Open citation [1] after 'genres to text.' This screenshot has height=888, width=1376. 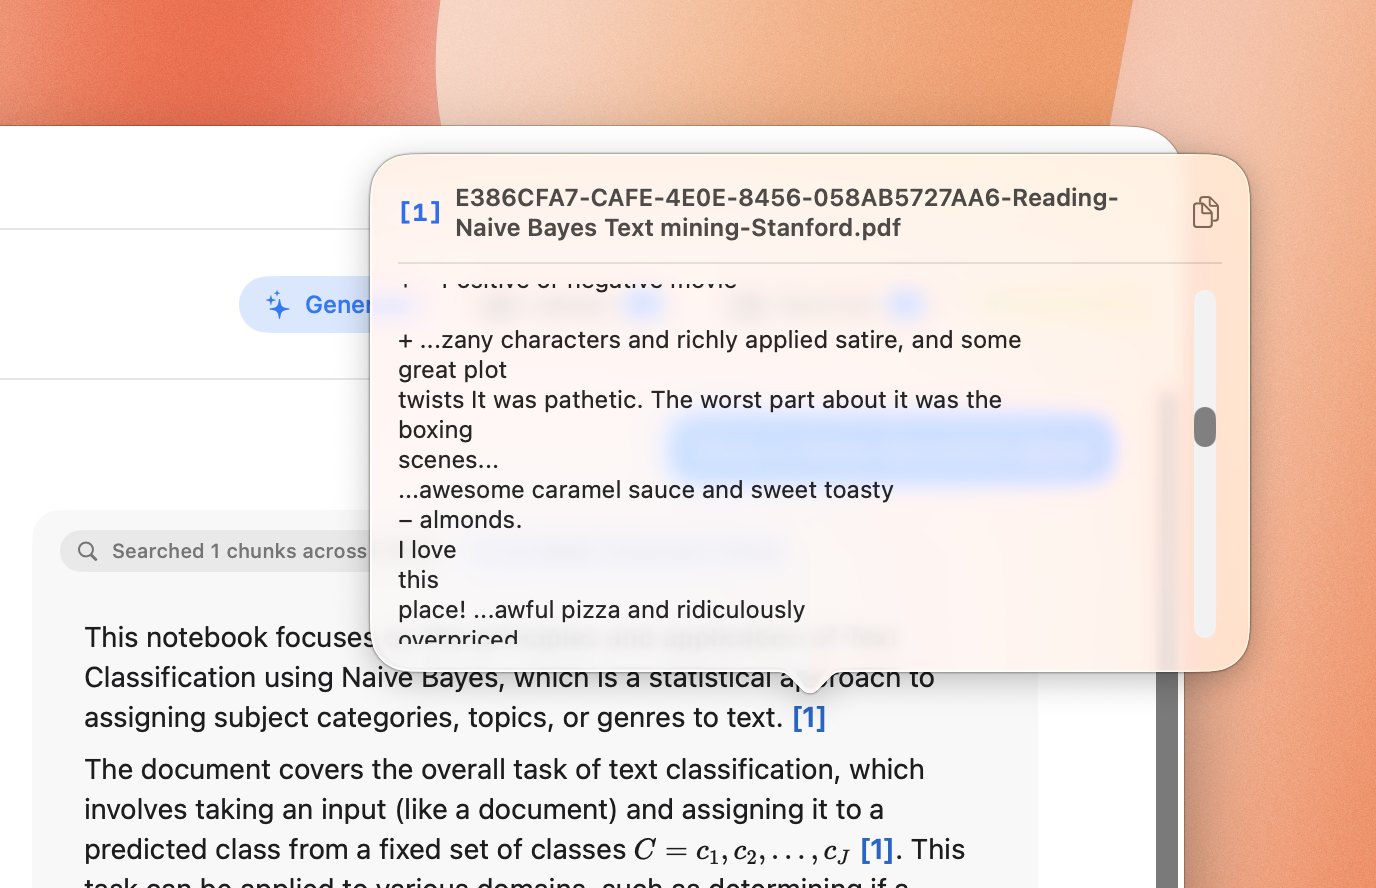(809, 718)
